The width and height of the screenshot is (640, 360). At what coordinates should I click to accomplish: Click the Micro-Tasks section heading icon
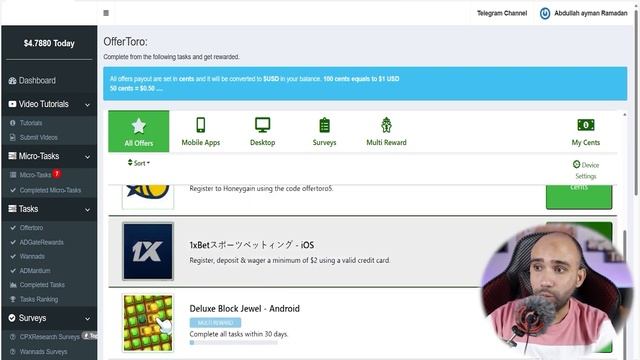pos(12,156)
